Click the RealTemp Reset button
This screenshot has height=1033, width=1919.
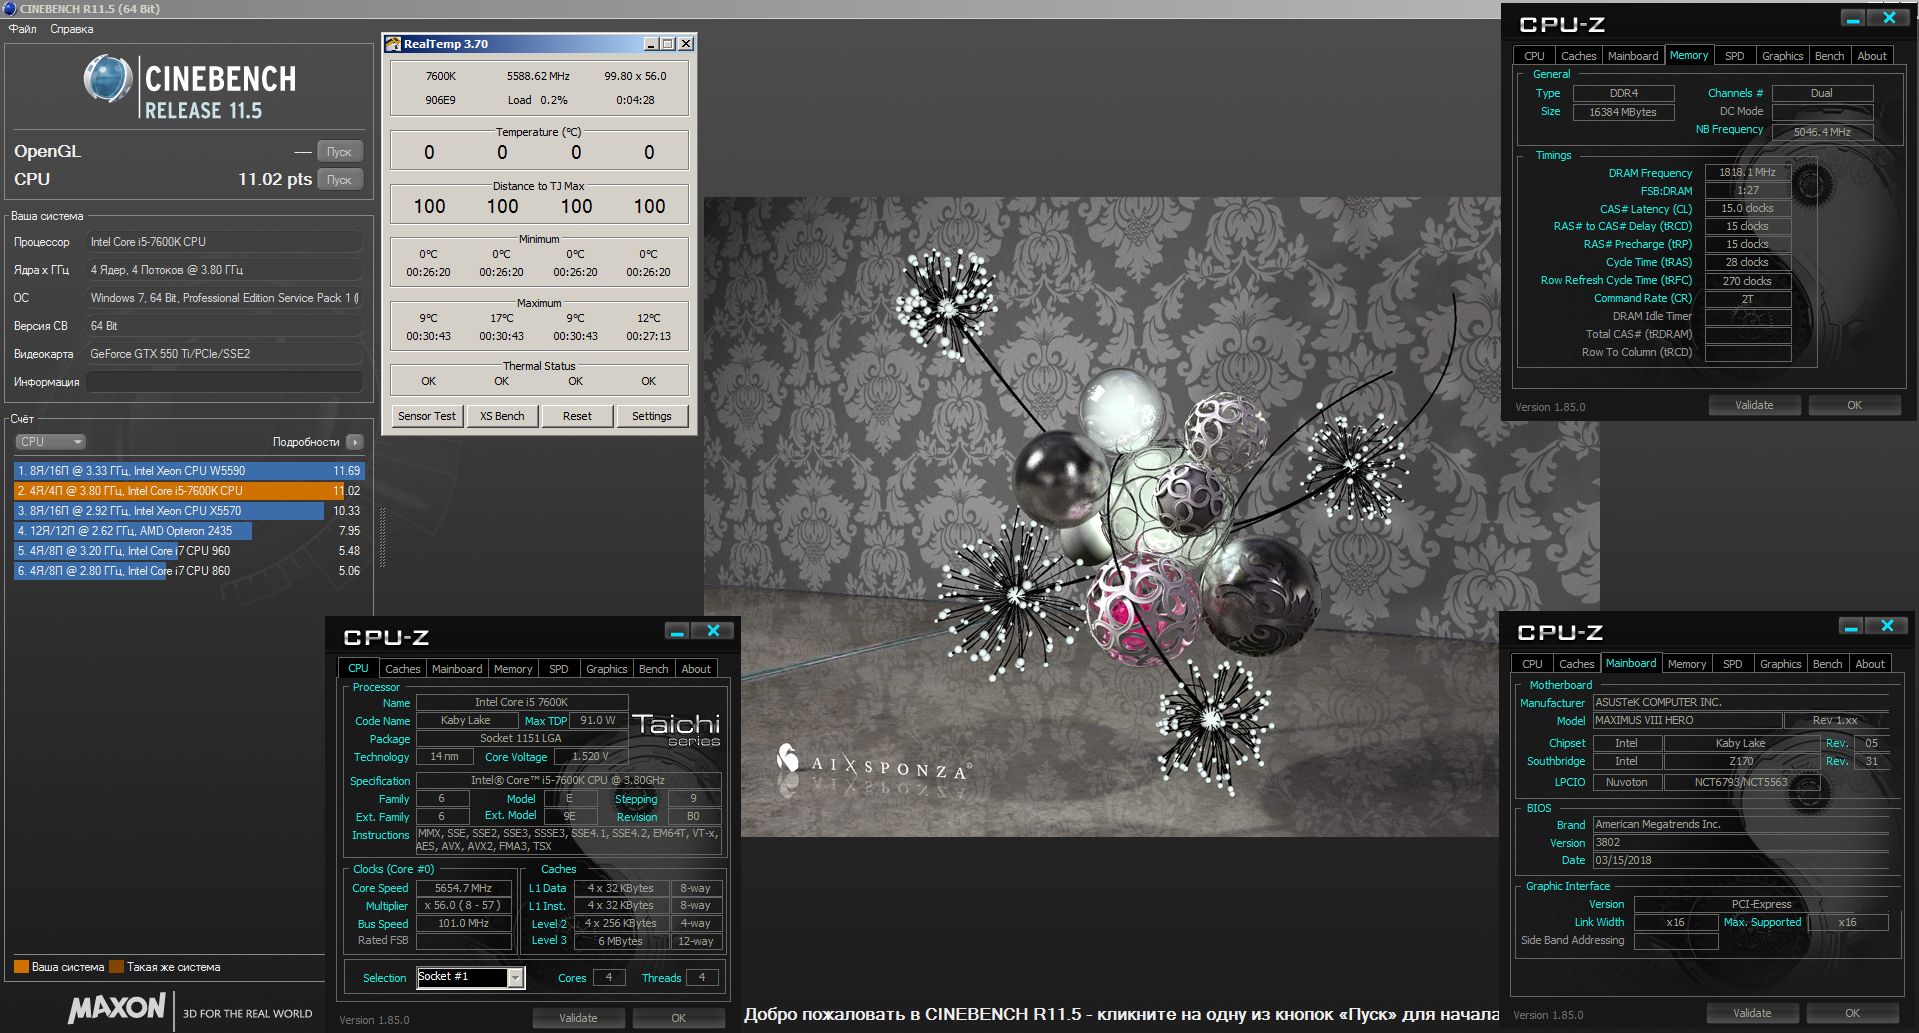click(577, 416)
